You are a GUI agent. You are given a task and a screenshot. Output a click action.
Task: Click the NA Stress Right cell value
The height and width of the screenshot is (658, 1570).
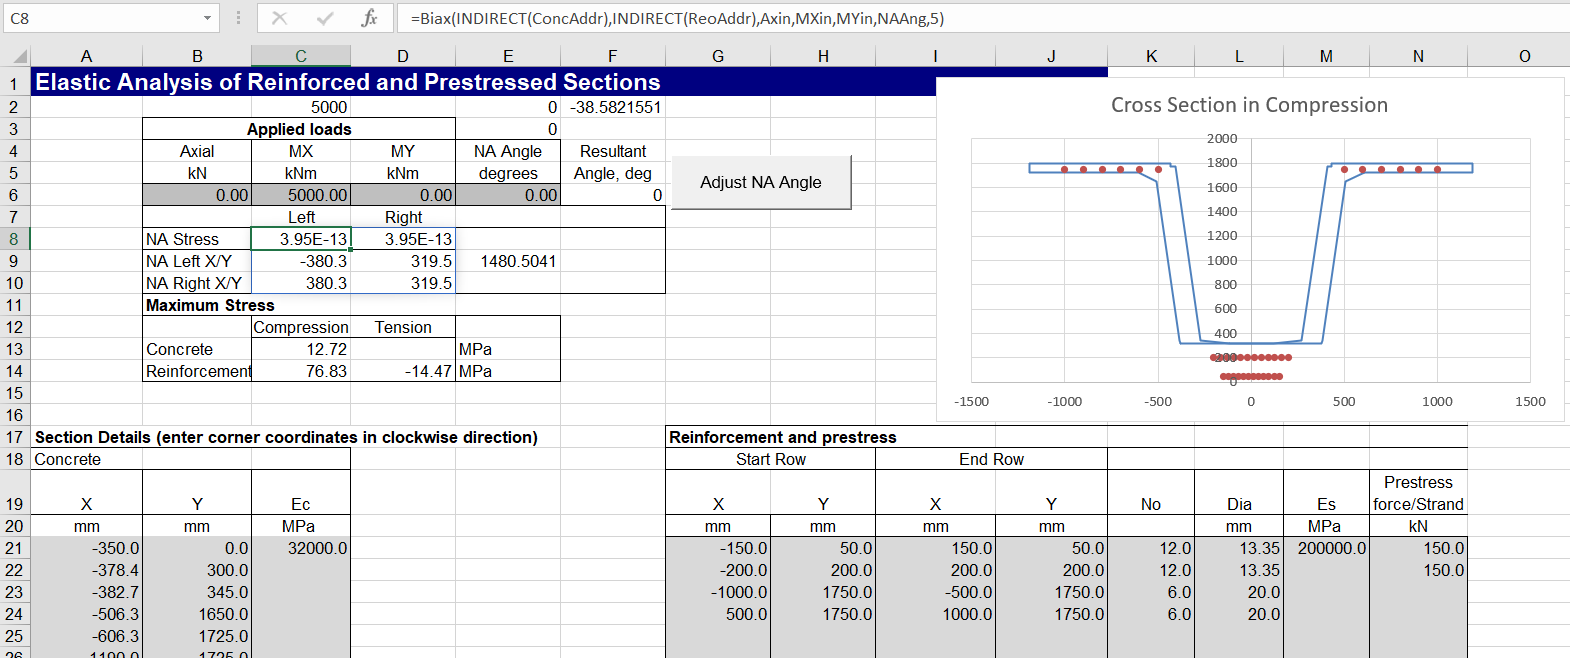[x=403, y=239]
